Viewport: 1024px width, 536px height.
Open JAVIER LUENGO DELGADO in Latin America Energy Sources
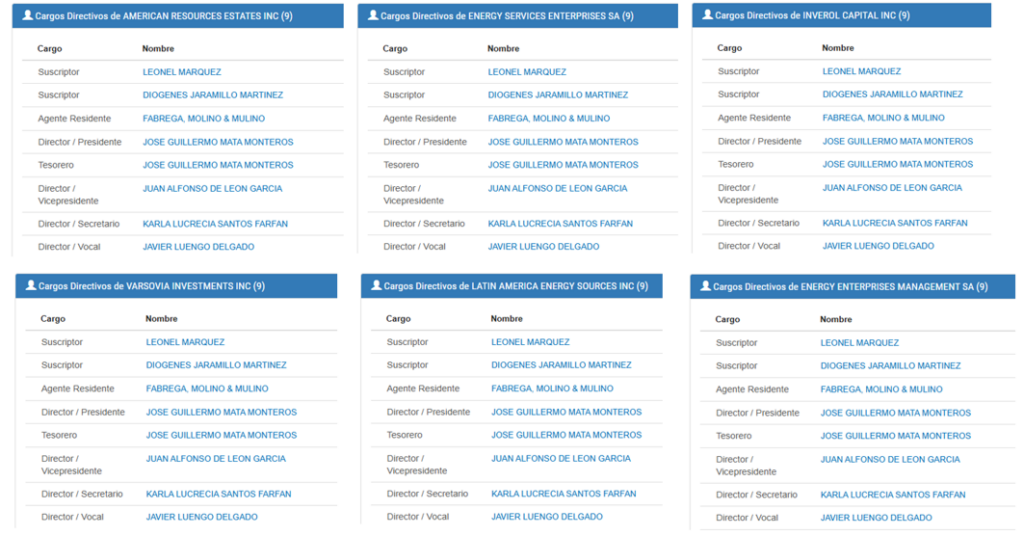pyautogui.click(x=547, y=516)
